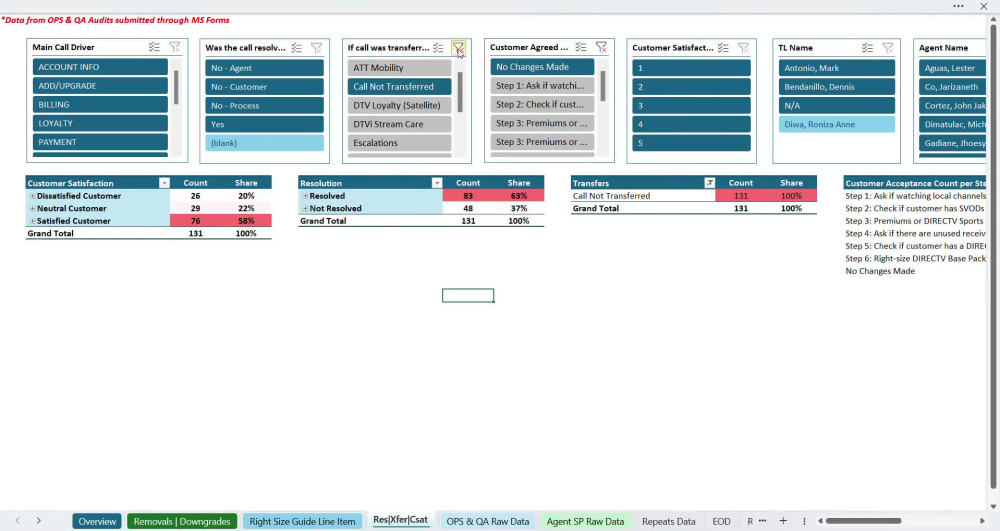Viewport: 1000px width, 531px height.
Task: Select No Changes Made slicer item
Action: (x=542, y=67)
